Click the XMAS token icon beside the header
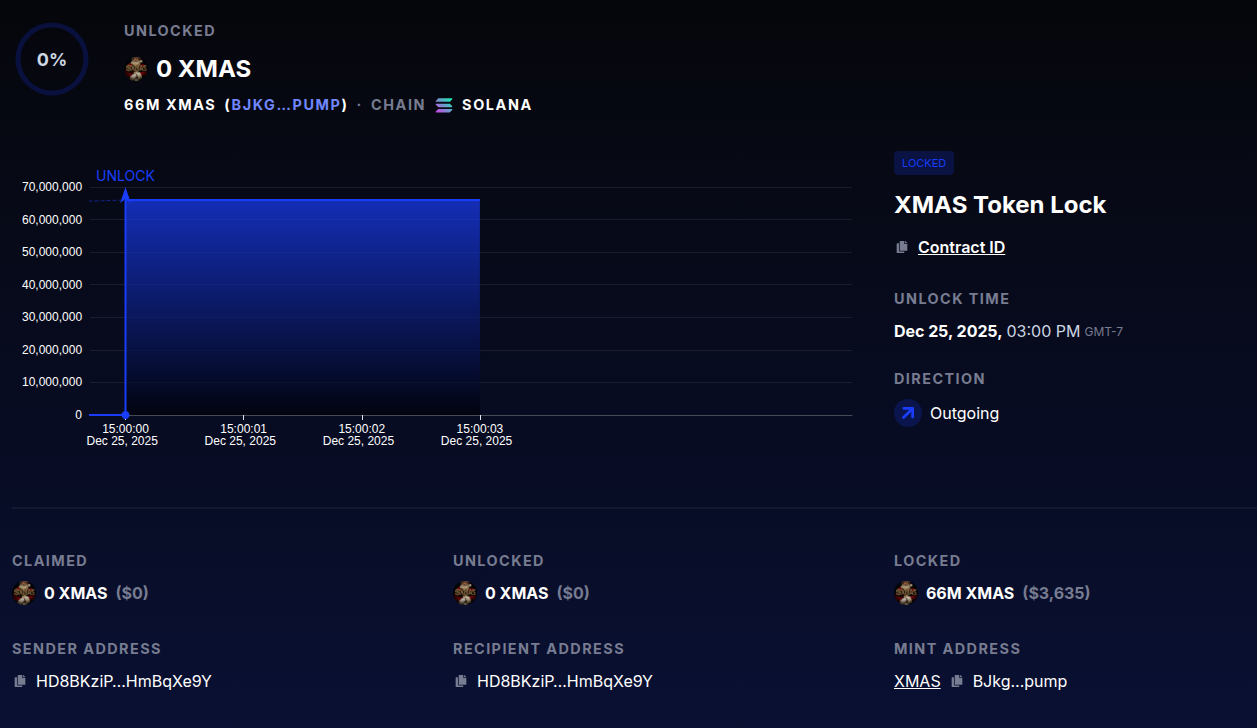This screenshot has width=1257, height=728. [x=136, y=68]
